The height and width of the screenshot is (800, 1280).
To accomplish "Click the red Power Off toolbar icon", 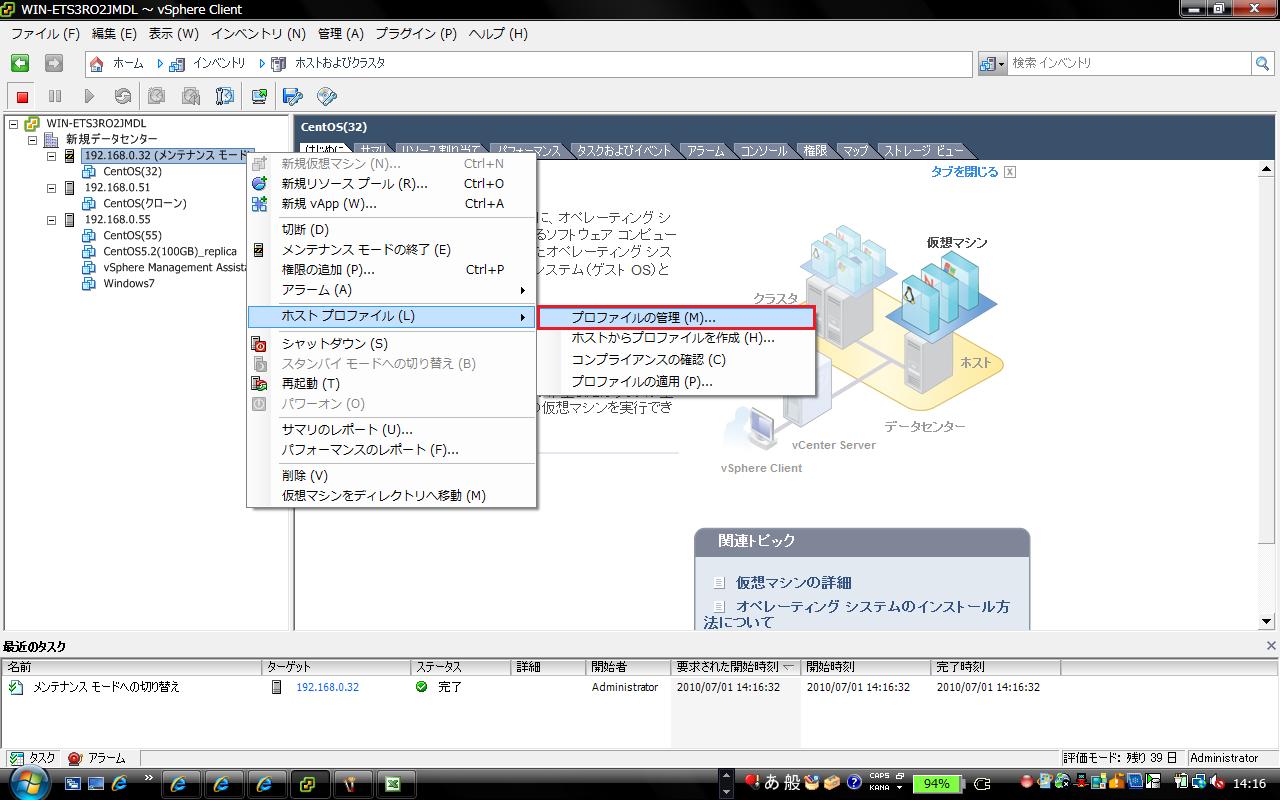I will tap(22, 96).
